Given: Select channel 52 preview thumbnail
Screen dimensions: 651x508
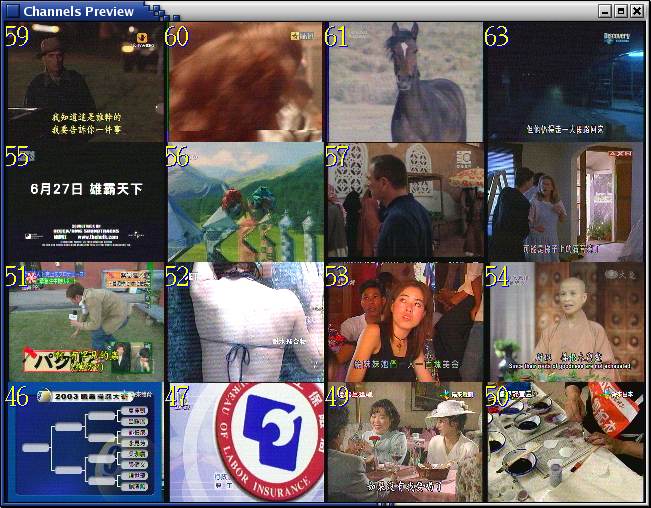Looking at the screenshot, I should (244, 322).
